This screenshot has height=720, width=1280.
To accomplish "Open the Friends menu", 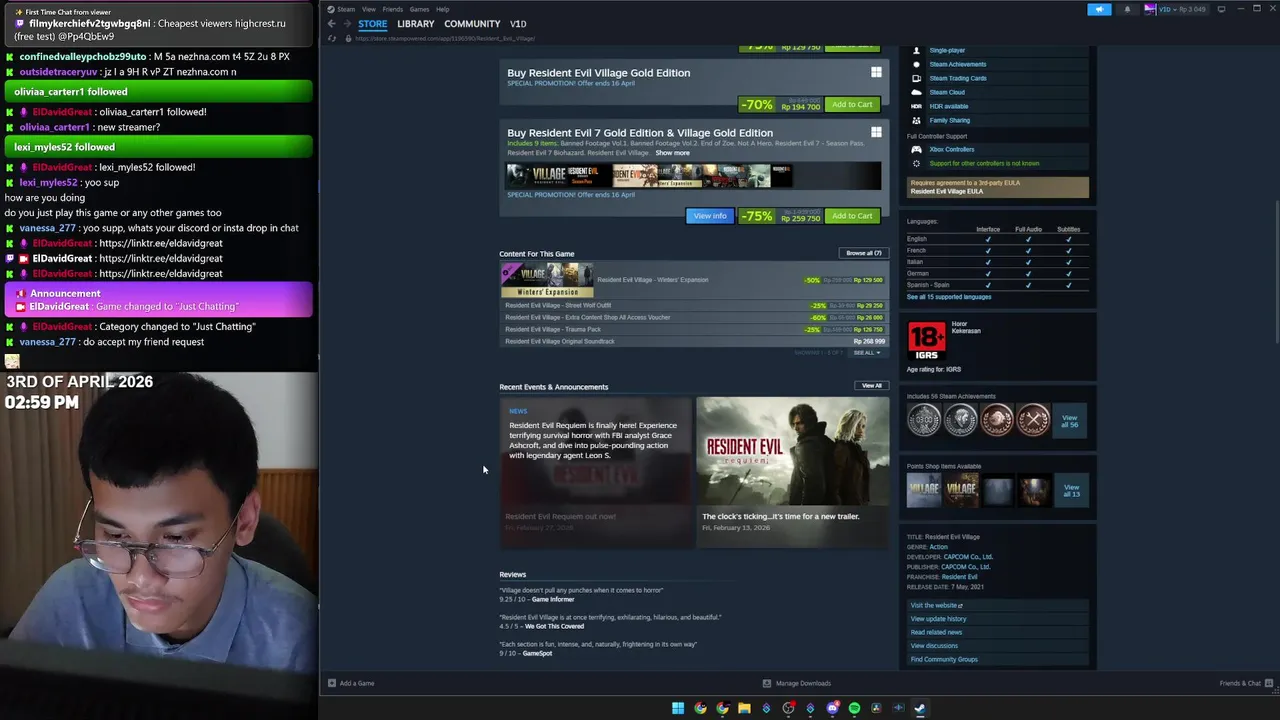I will click(393, 9).
